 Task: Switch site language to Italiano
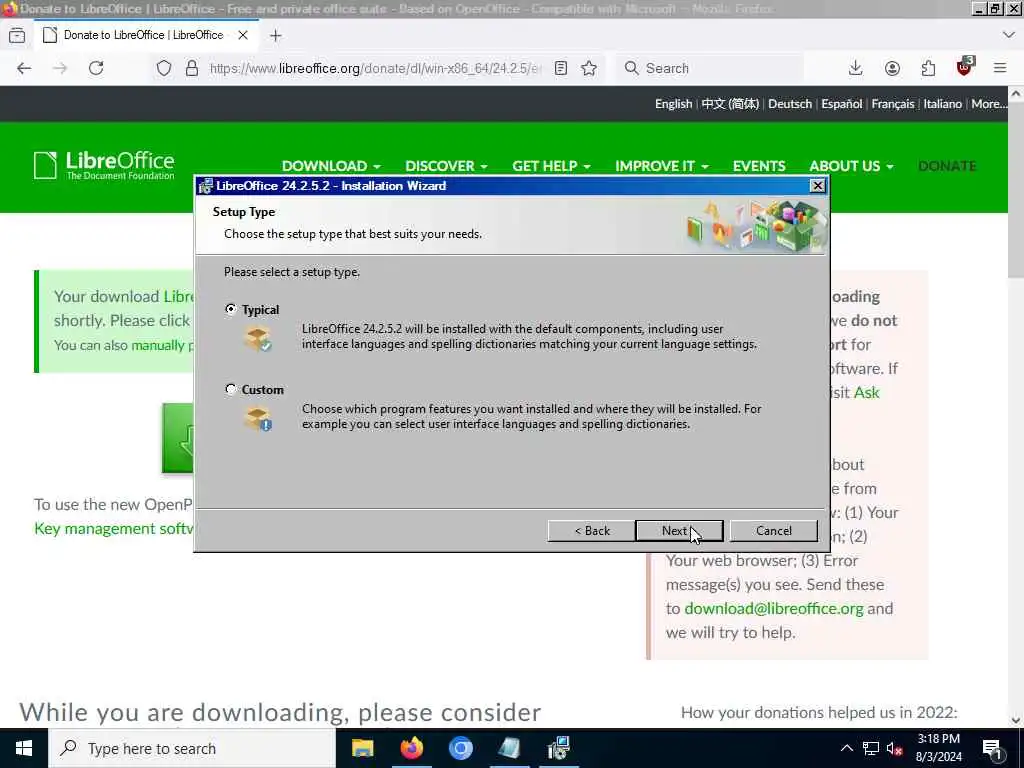click(x=942, y=104)
